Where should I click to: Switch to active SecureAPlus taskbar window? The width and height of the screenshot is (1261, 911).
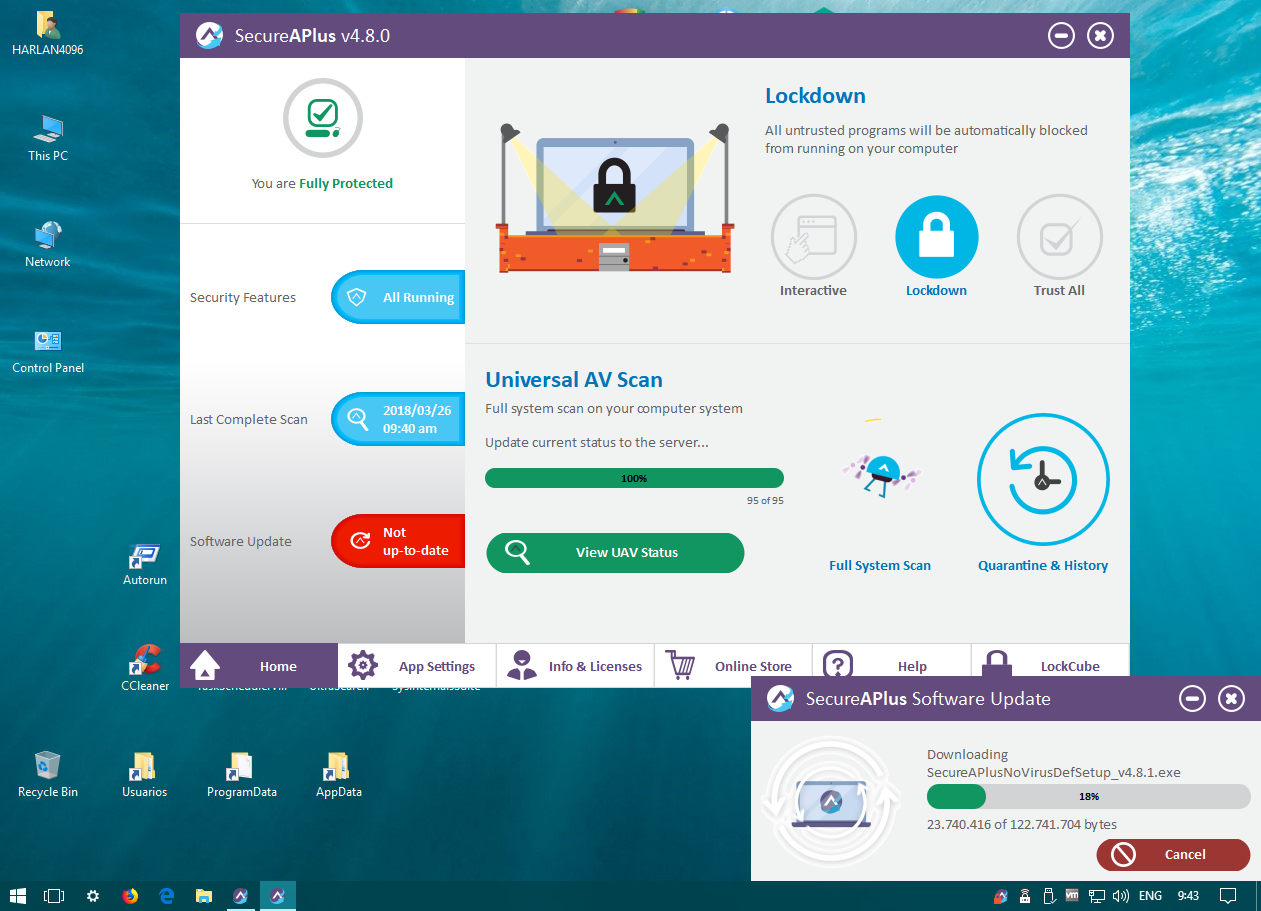coord(278,896)
